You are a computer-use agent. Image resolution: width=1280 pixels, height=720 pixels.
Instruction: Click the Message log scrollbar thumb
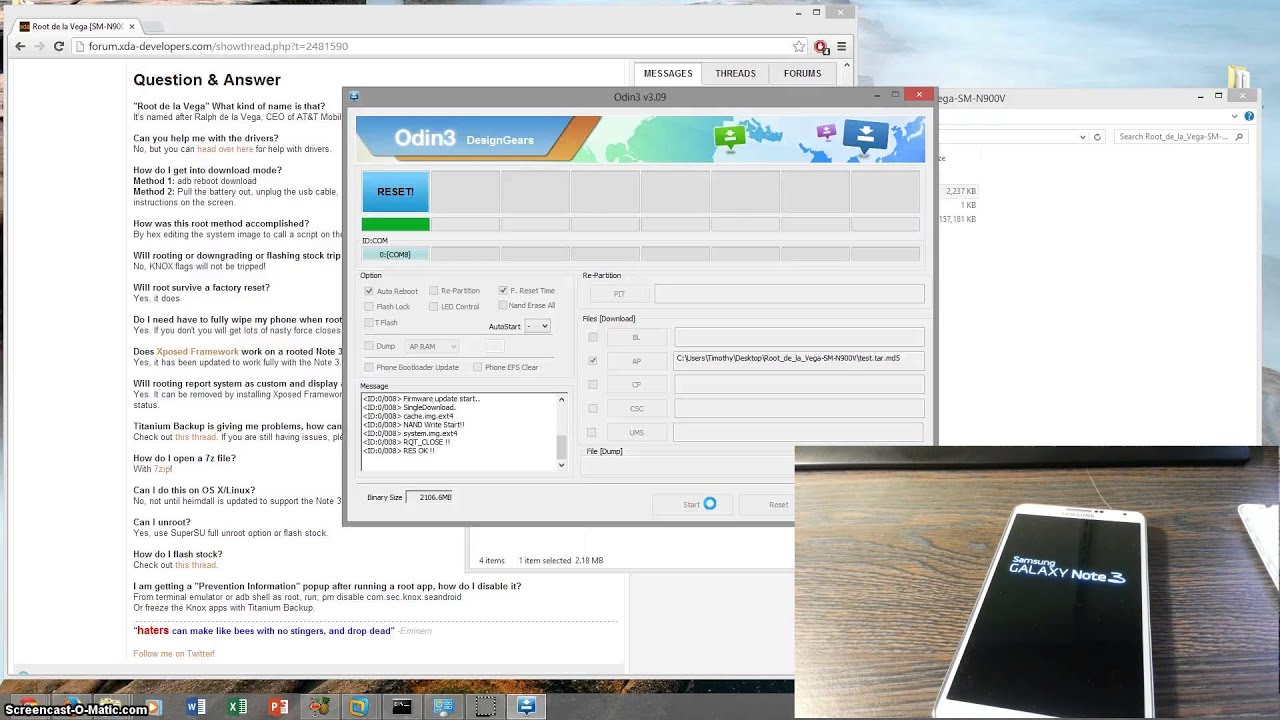(561, 447)
